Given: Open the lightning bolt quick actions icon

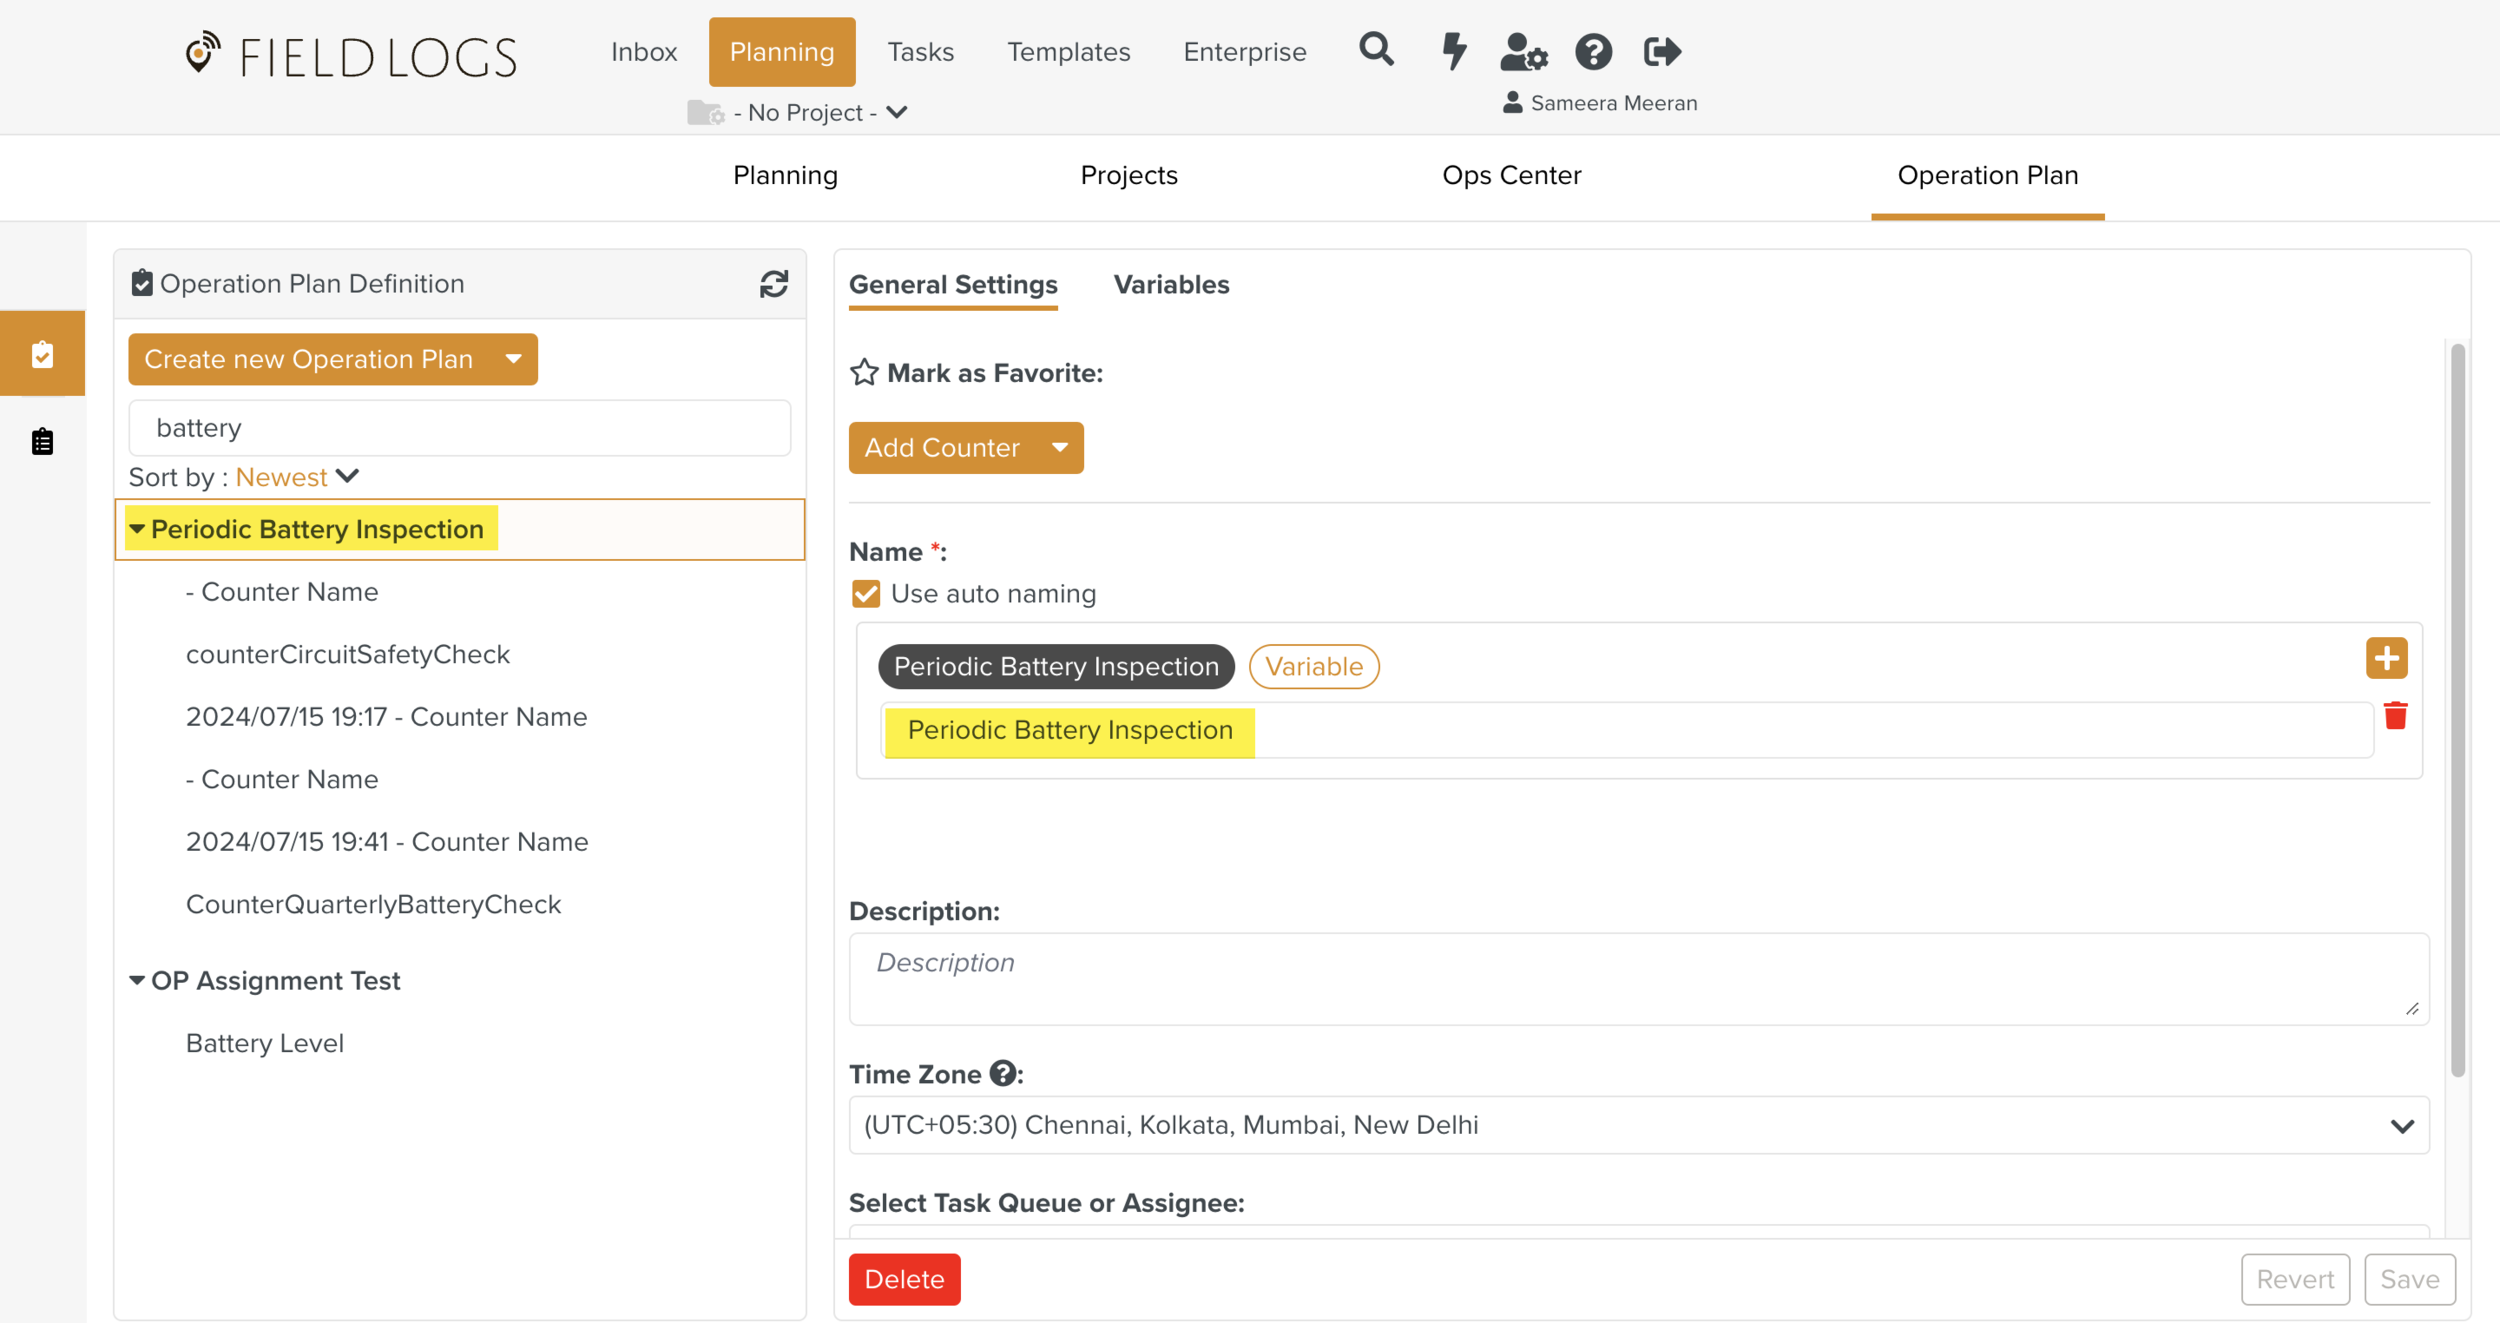Looking at the screenshot, I should [1453, 51].
